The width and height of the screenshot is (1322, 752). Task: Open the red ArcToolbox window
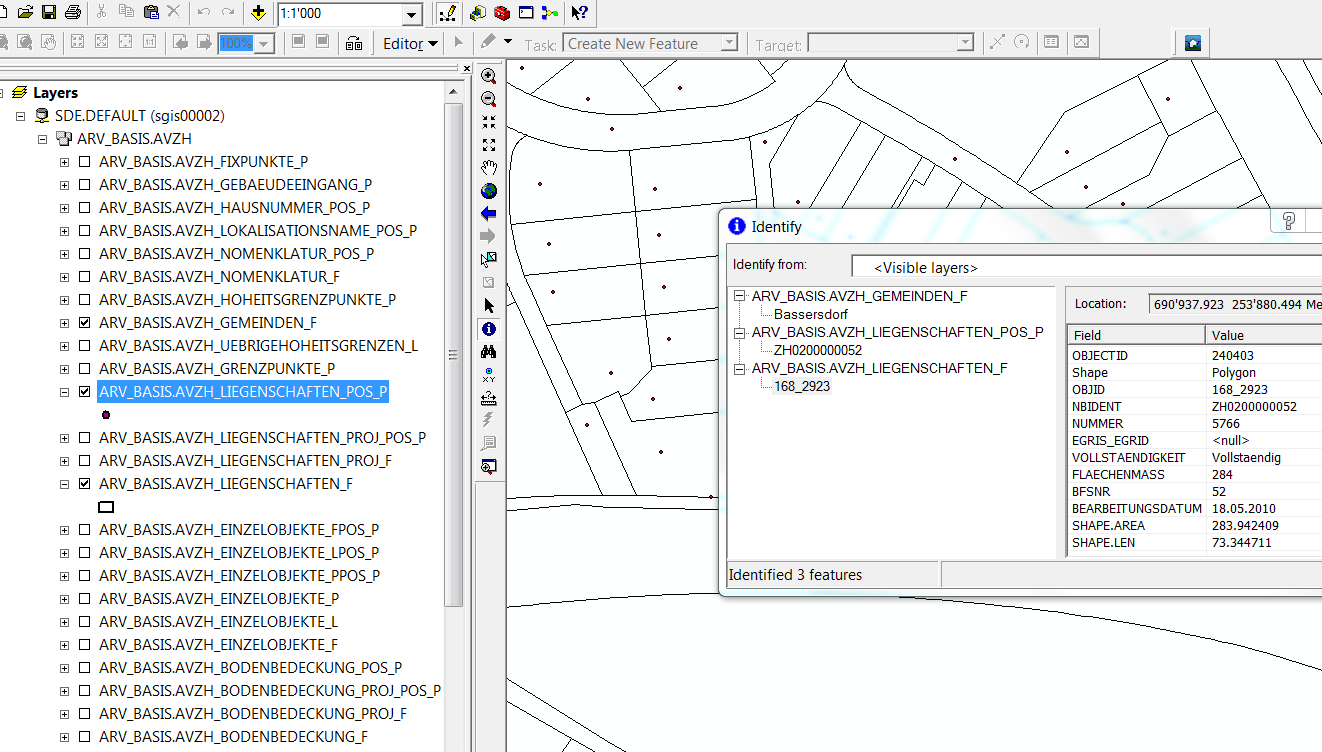502,13
